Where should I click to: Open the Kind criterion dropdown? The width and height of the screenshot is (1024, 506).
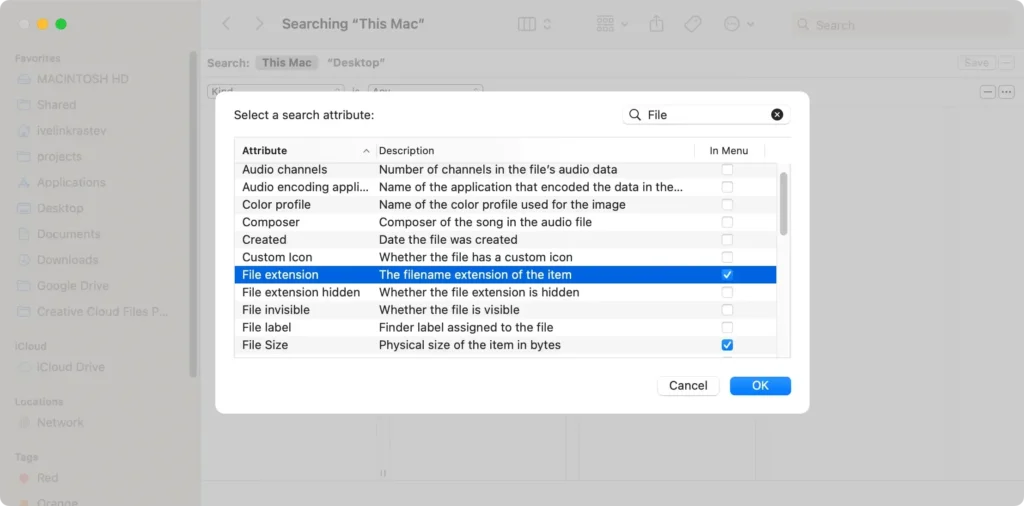click(276, 91)
